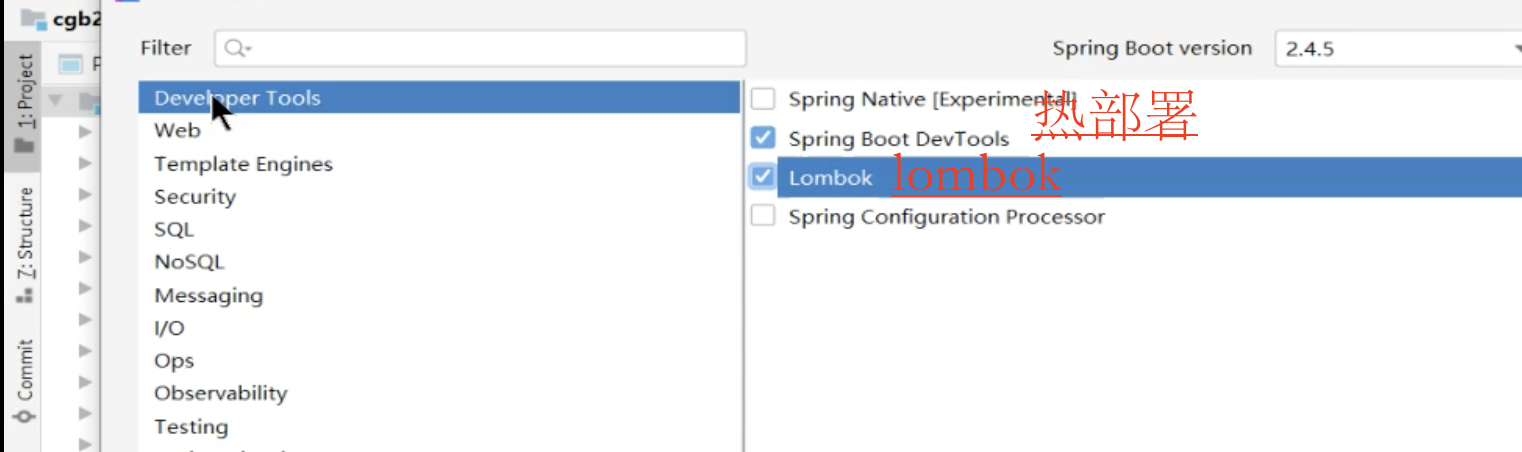Screen dimensions: 1522x452
Task: Click the Commit tab icon
Action: pos(24,415)
